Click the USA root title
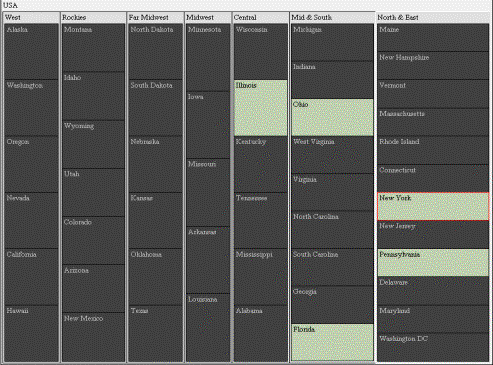The width and height of the screenshot is (493, 365). tap(10, 5)
